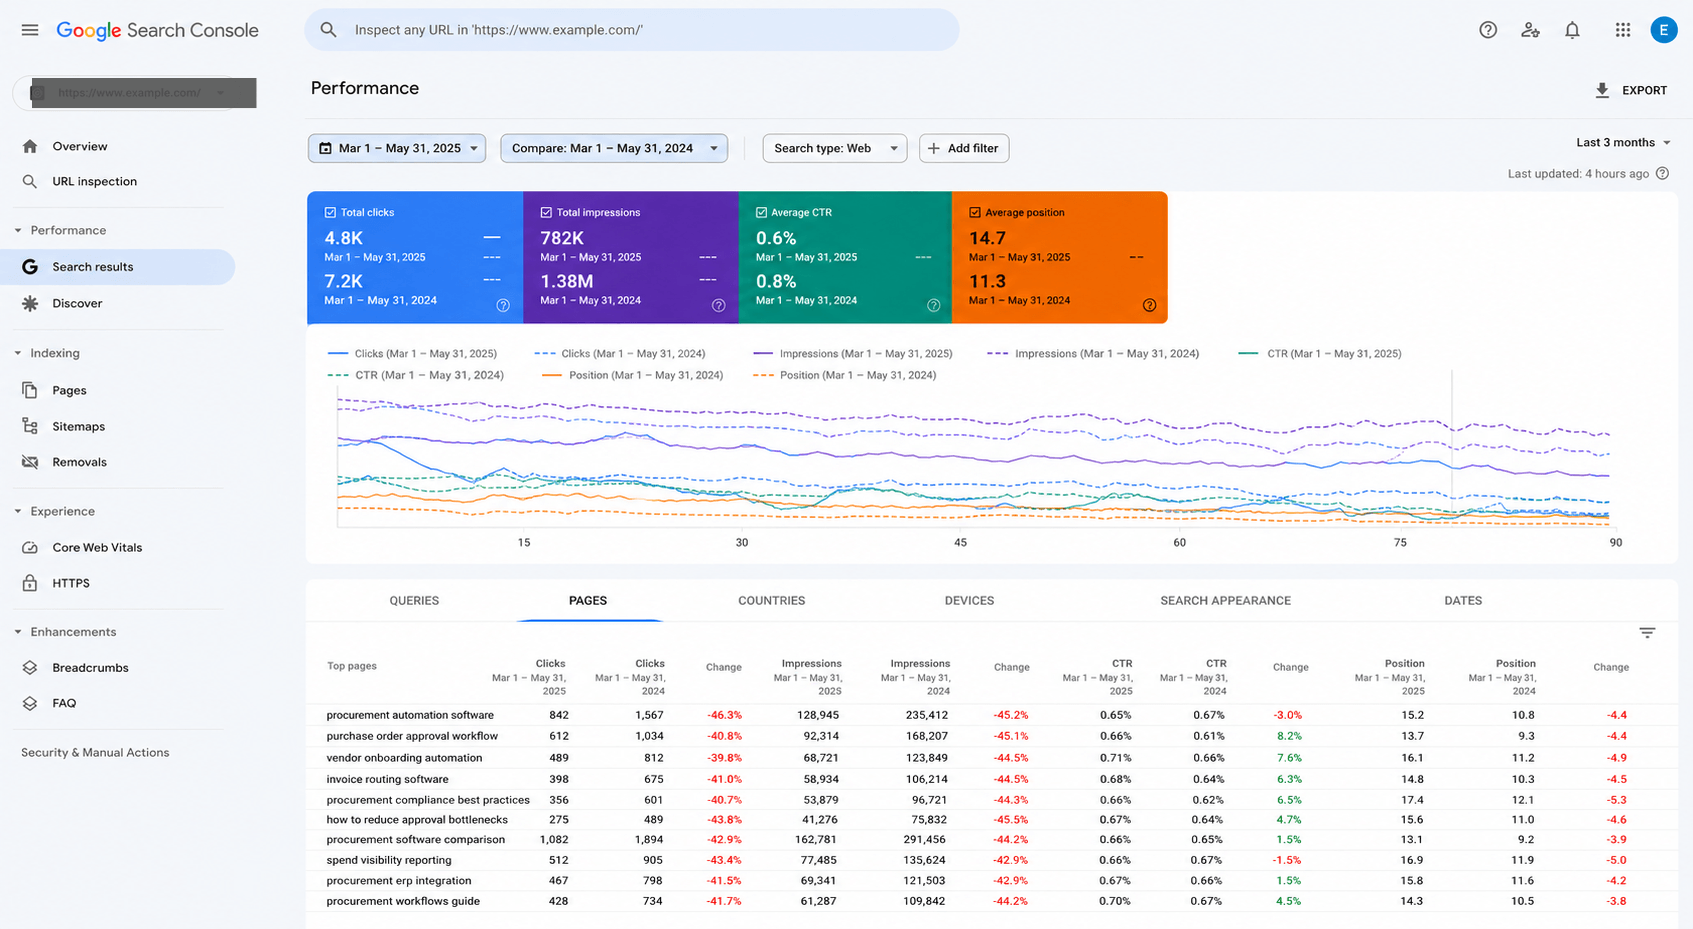Viewport: 1693px width, 929px height.
Task: Collapse the Experience sidebar section
Action: tap(18, 511)
